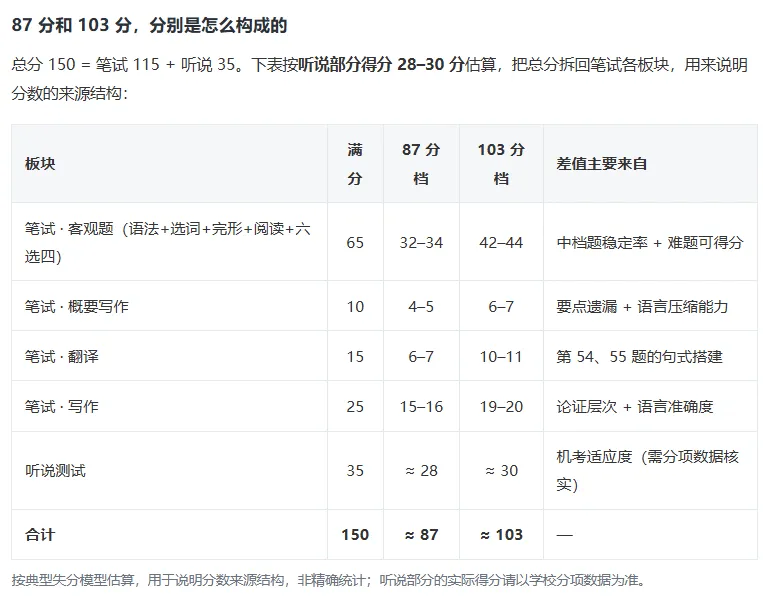The width and height of the screenshot is (763, 596).
Task: Click the cell '4–5'
Action: (x=421, y=307)
